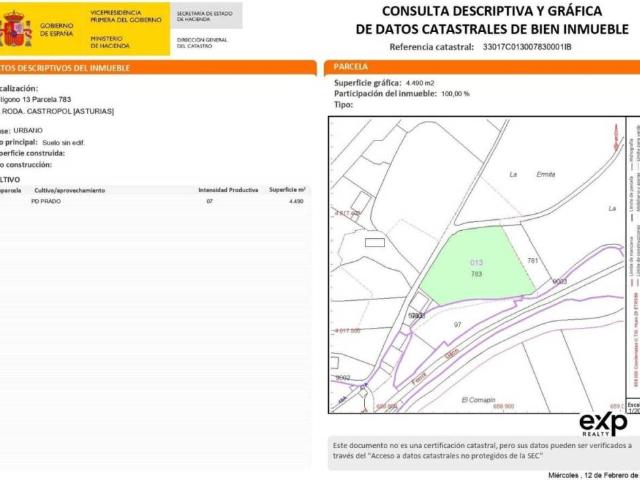
Task: Click 'SECRETARÍA DE ESTADO DE HACIENDA' box
Action: [207, 16]
